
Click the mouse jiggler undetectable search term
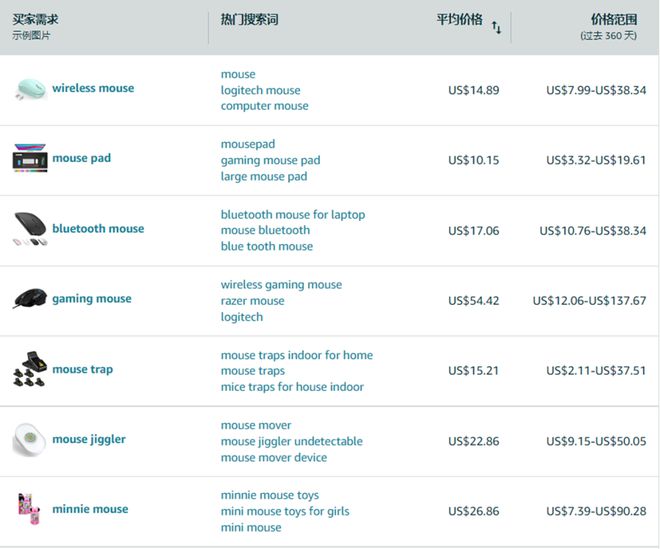pos(291,441)
